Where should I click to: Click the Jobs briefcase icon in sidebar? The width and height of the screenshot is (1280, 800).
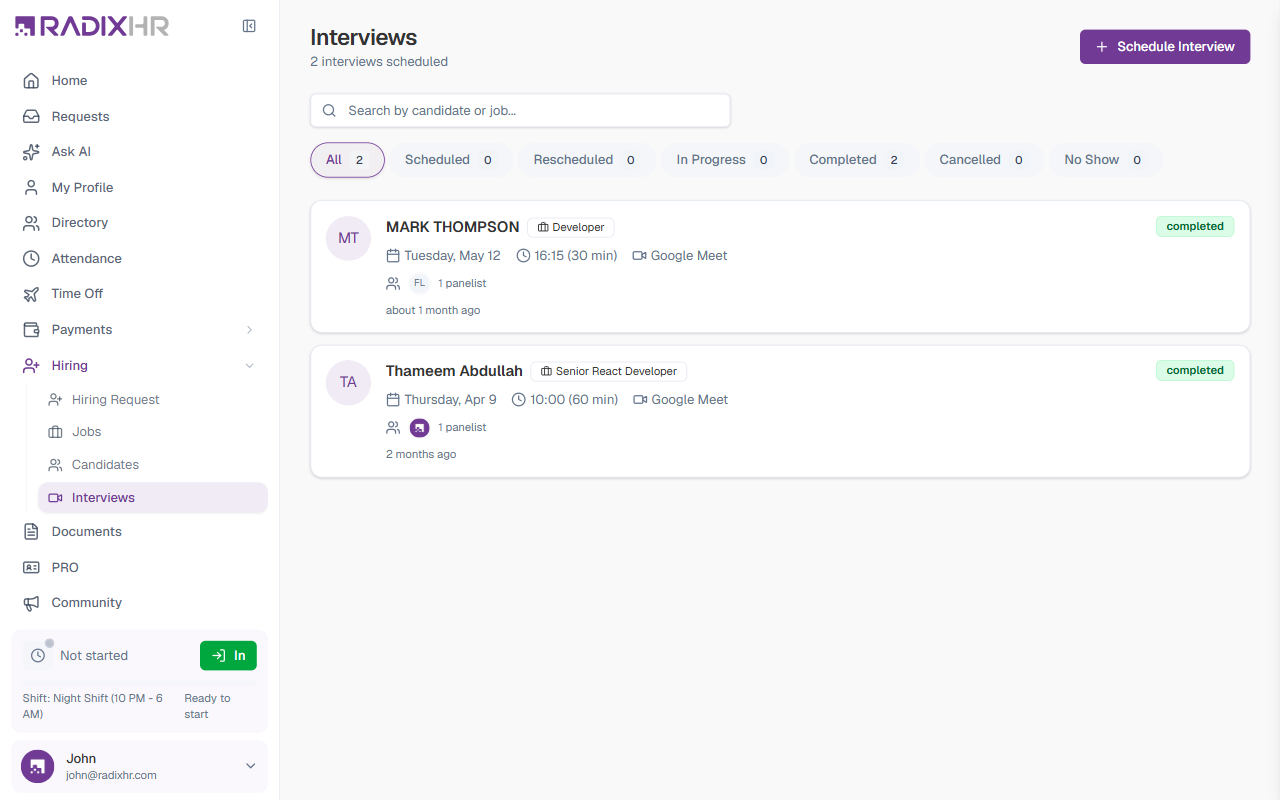pyautogui.click(x=55, y=432)
